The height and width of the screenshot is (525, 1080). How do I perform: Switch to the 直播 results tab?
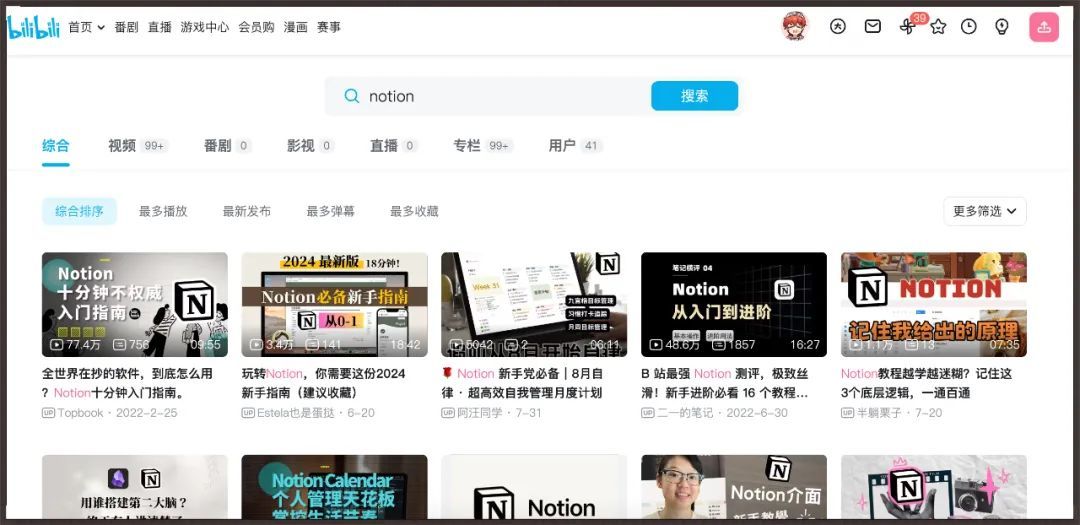[393, 146]
